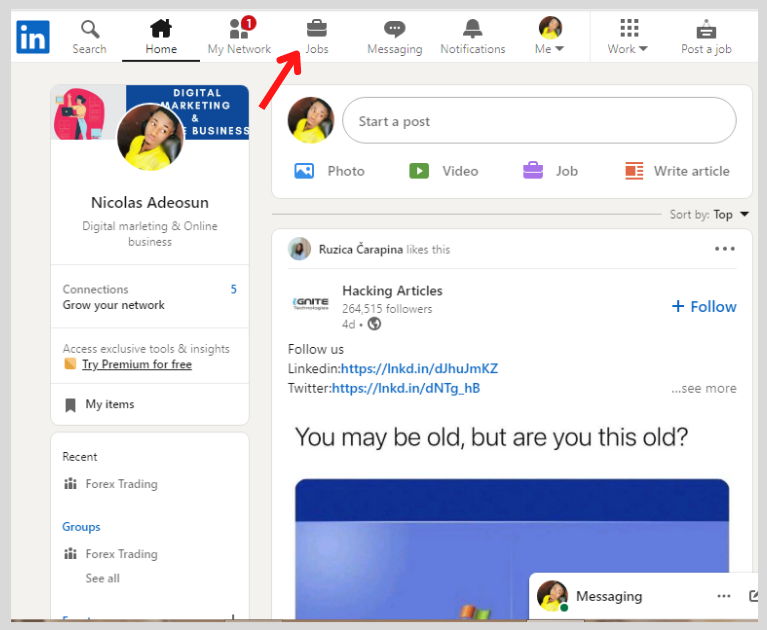Viewport: 767px width, 630px height.
Task: Expand post with ...see more
Action: click(704, 388)
